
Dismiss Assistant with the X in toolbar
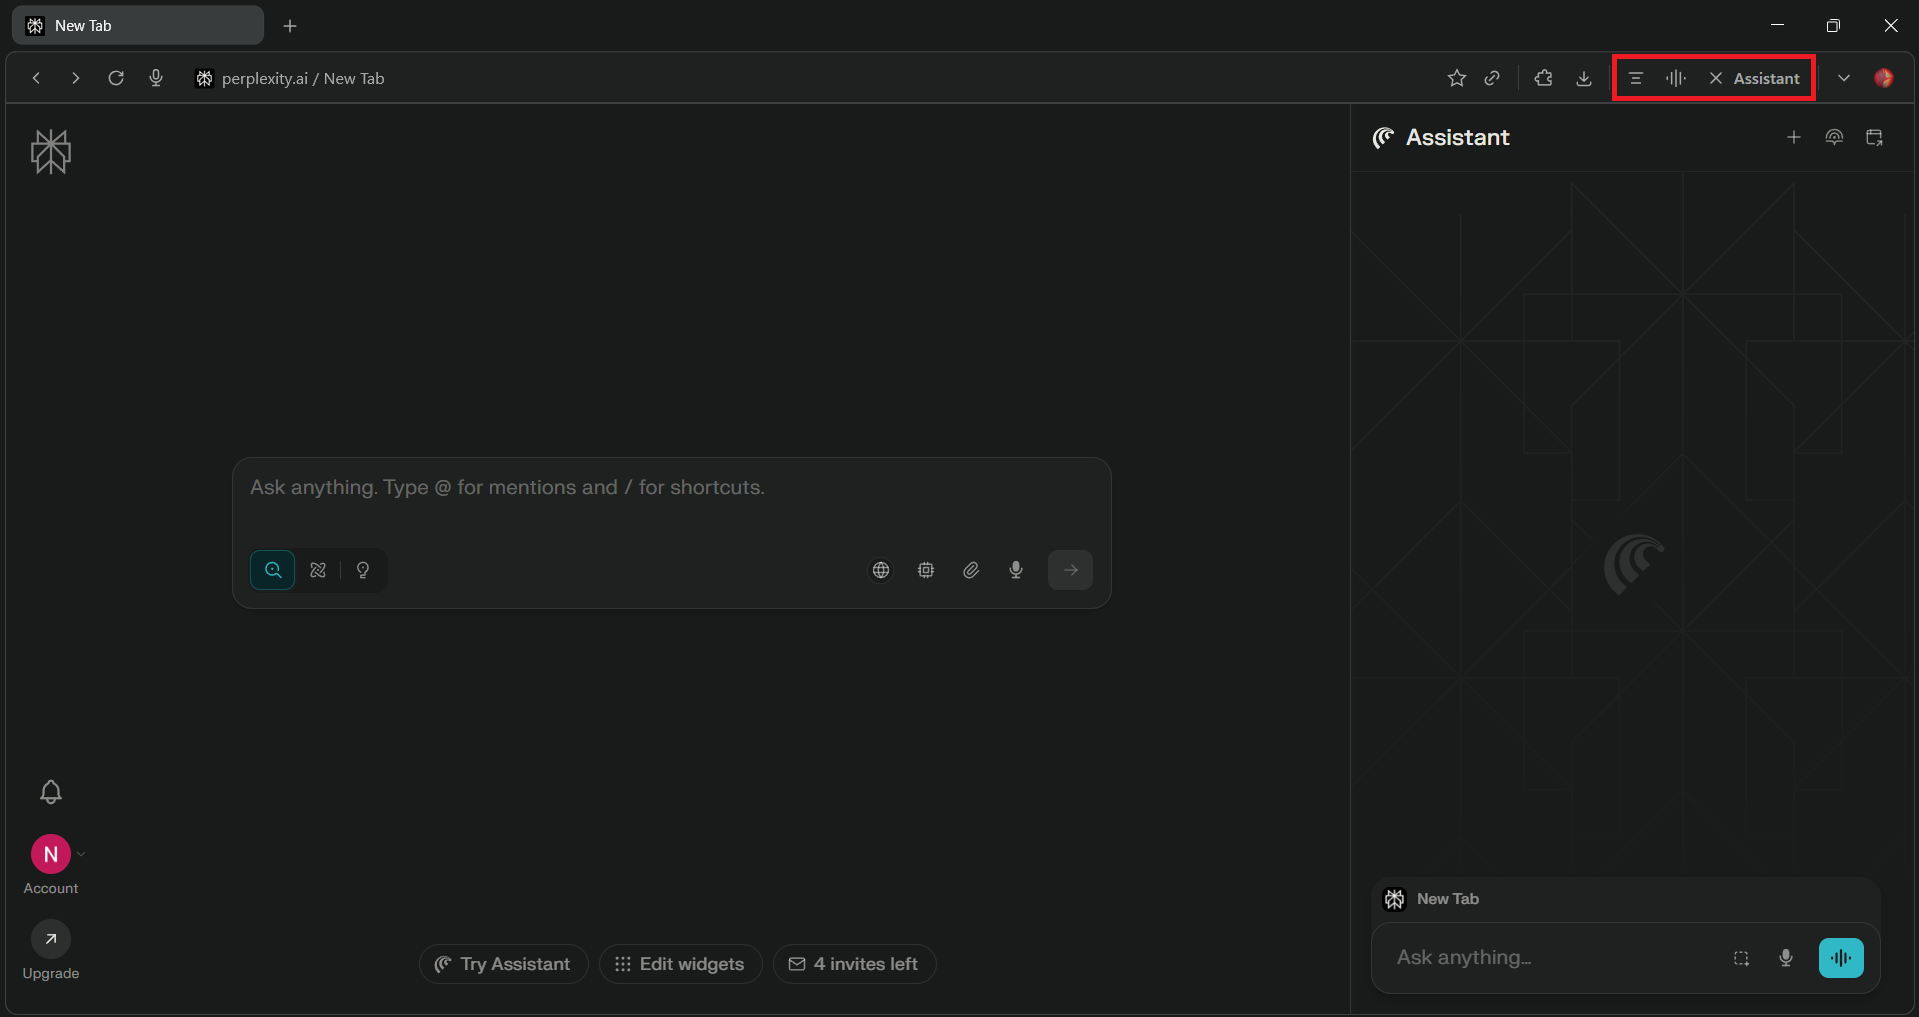pyautogui.click(x=1714, y=78)
